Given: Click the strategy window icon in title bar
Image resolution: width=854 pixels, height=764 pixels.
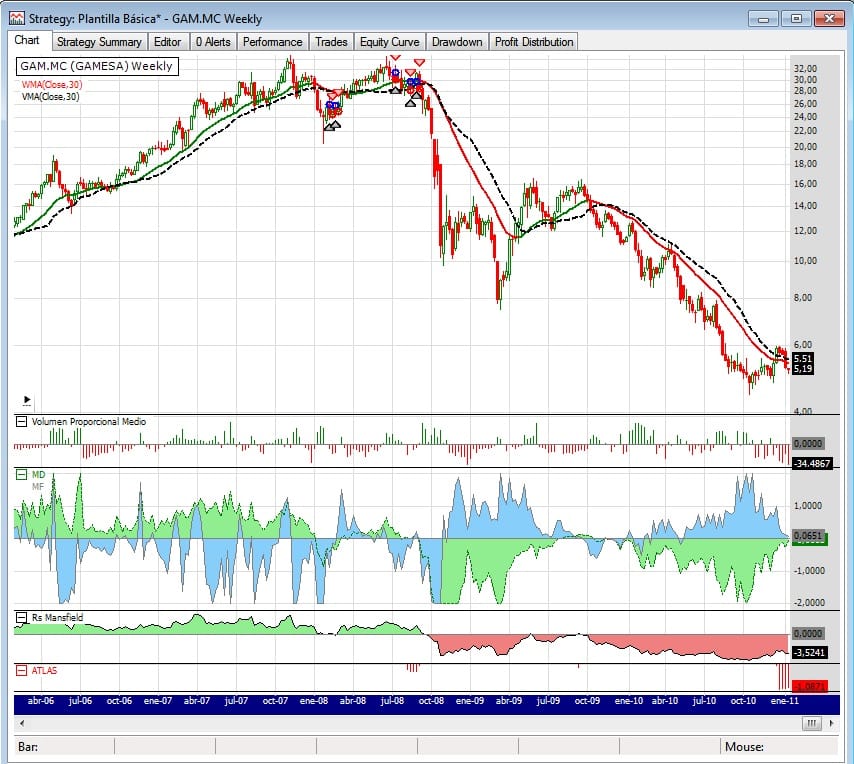Looking at the screenshot, I should (16, 17).
